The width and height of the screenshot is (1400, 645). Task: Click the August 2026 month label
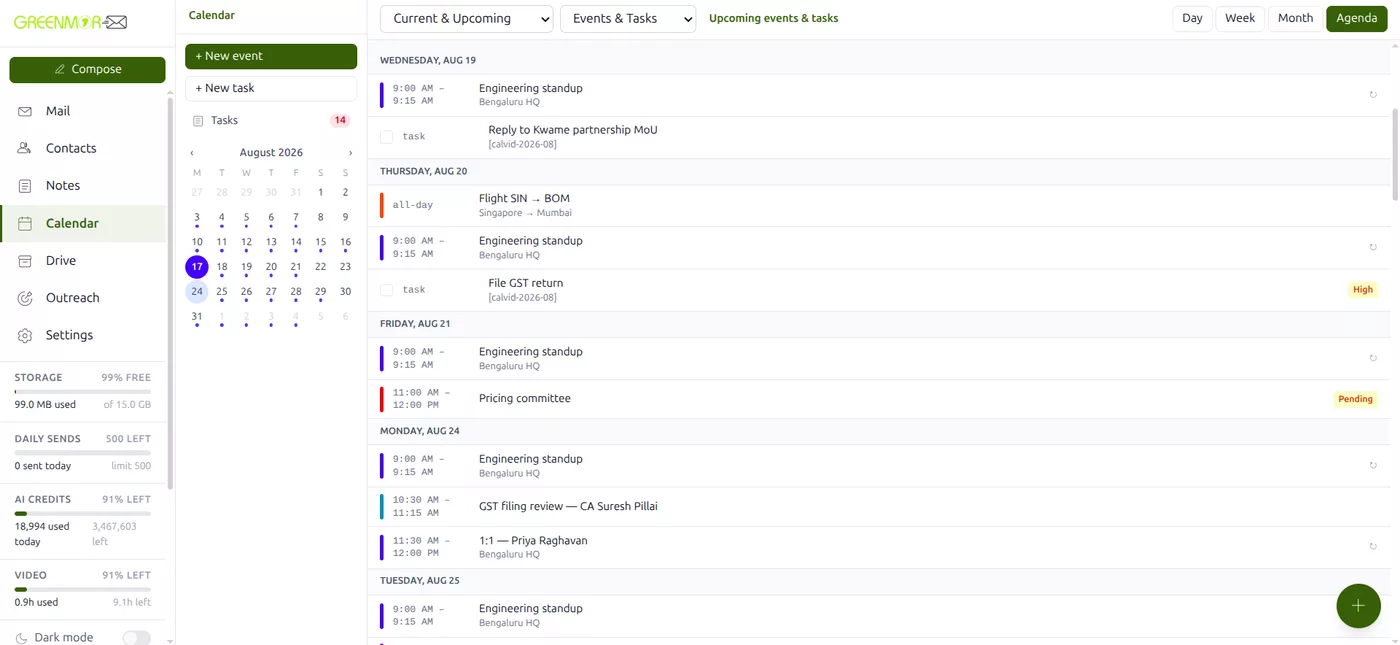coord(271,153)
